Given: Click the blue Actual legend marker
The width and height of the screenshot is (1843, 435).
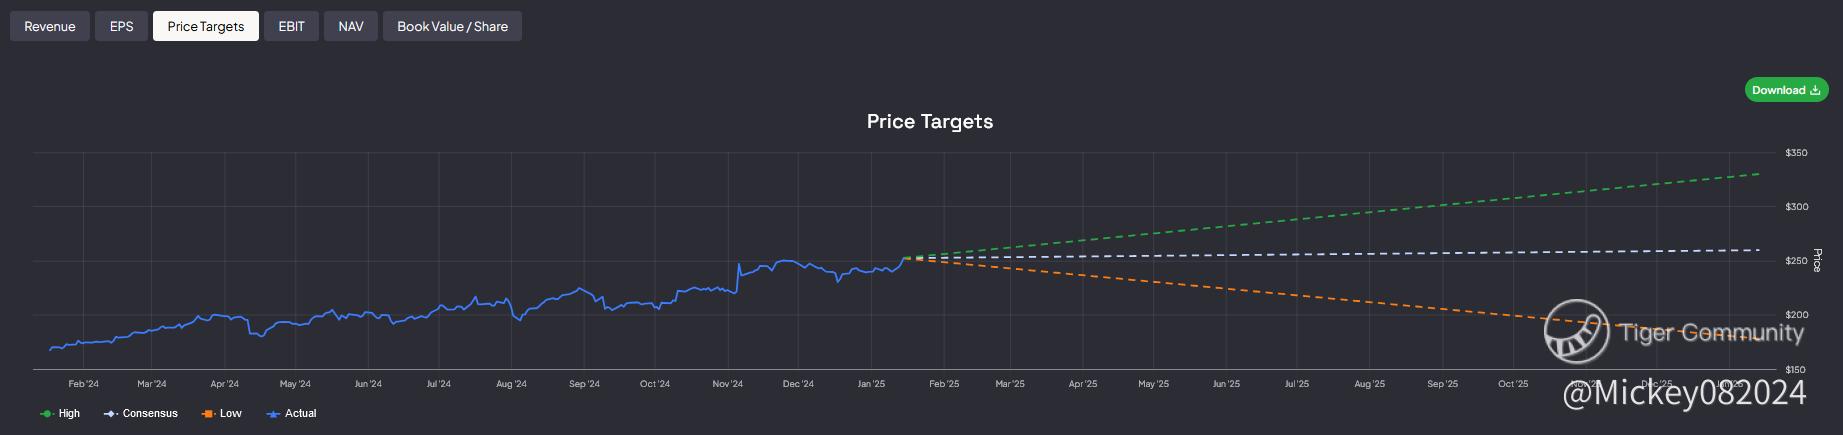Looking at the screenshot, I should pos(273,414).
